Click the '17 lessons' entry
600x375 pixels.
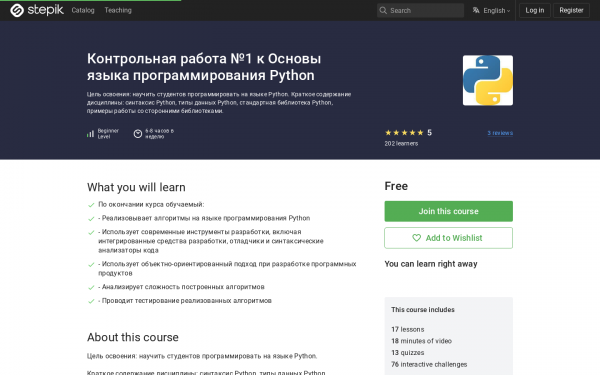(408, 329)
